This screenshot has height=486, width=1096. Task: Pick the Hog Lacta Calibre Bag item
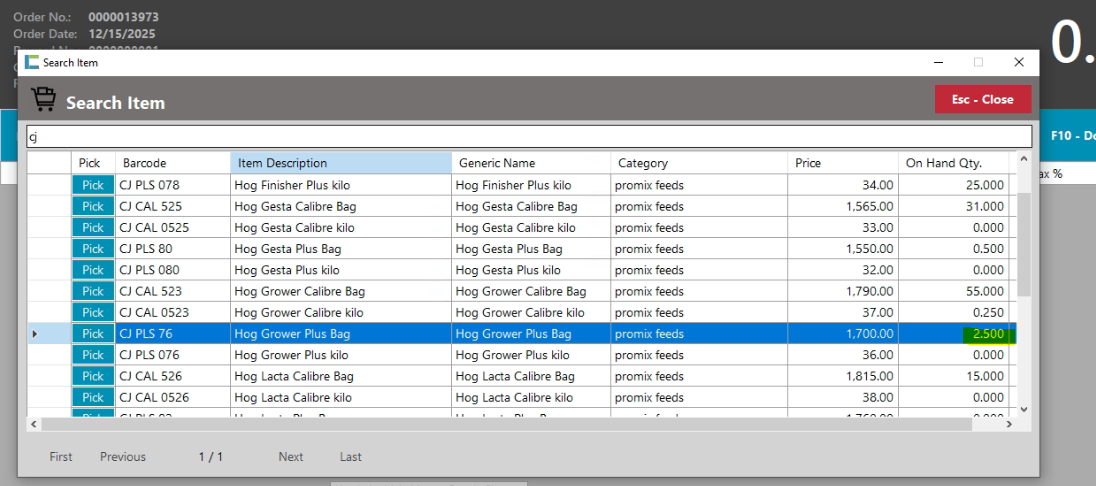click(x=93, y=376)
